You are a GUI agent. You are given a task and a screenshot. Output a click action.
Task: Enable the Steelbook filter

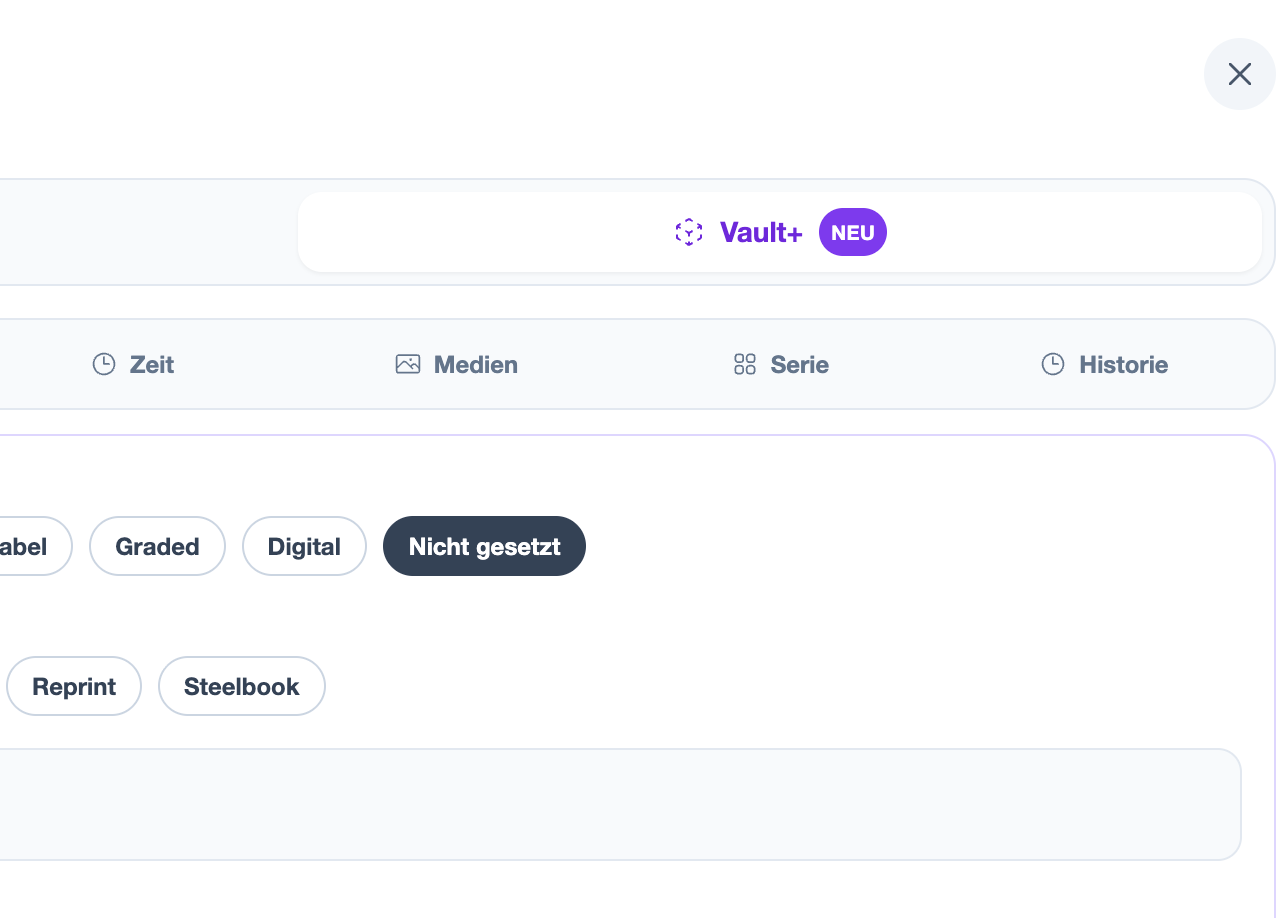[x=241, y=686]
